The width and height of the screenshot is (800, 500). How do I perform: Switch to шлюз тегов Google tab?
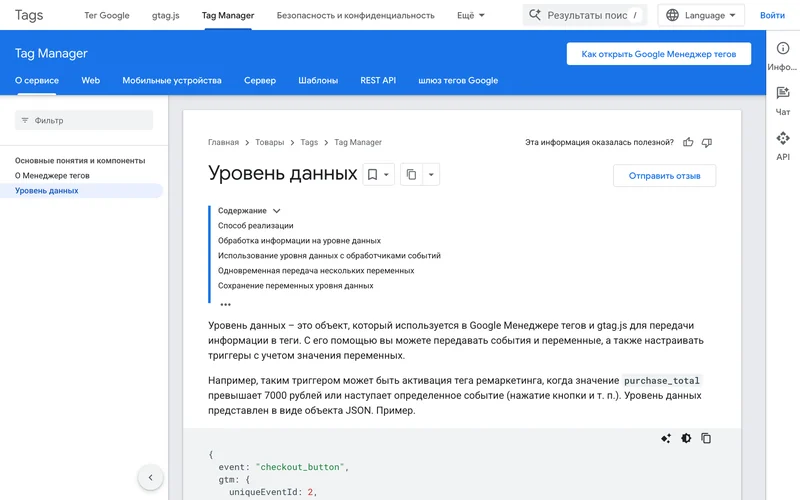(458, 81)
